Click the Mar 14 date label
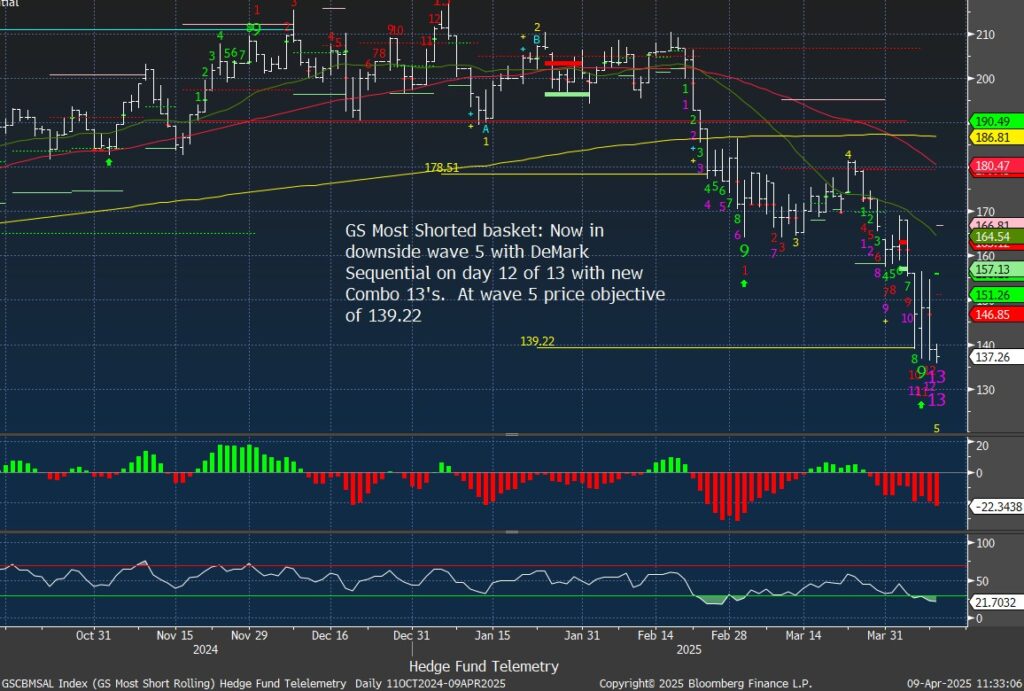 [803, 635]
